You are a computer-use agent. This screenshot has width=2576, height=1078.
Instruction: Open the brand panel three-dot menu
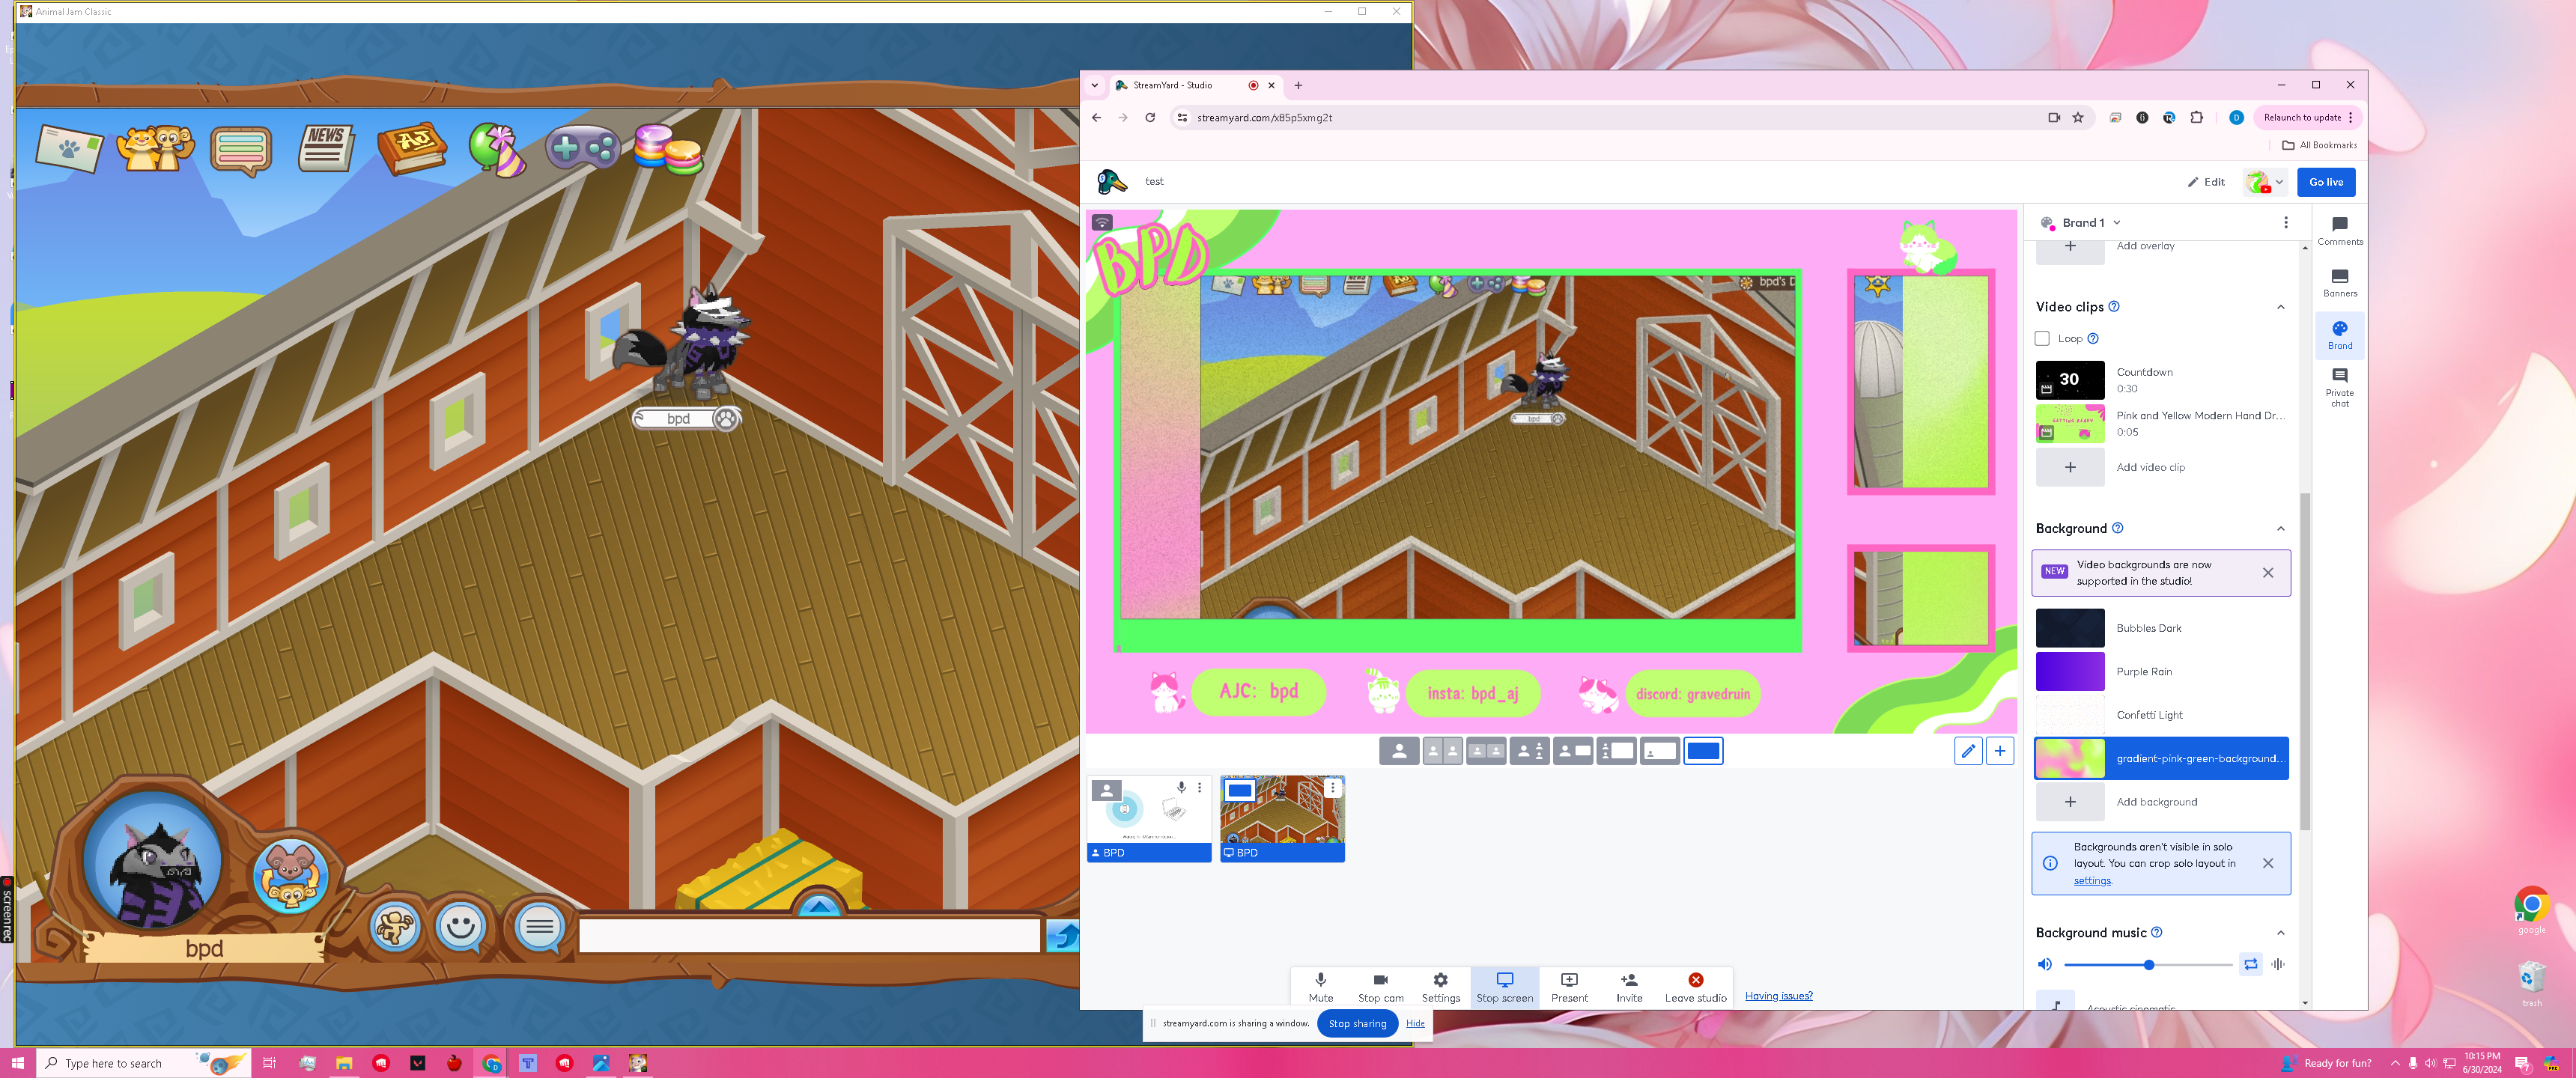point(2285,223)
